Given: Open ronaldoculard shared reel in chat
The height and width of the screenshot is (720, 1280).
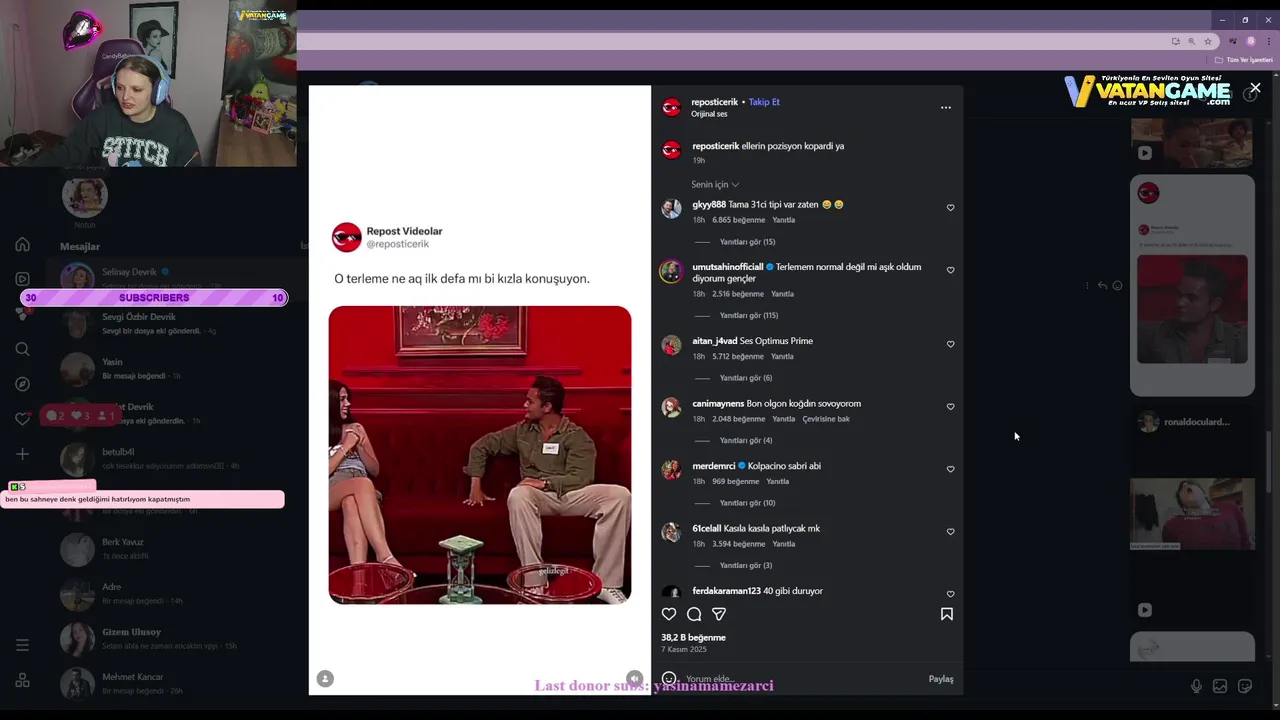Looking at the screenshot, I should point(1192,514).
